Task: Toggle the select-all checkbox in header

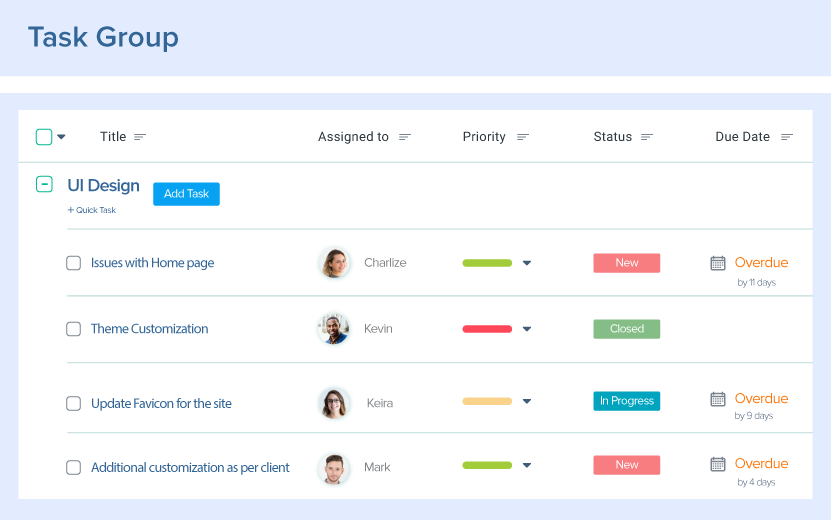Action: [x=44, y=137]
